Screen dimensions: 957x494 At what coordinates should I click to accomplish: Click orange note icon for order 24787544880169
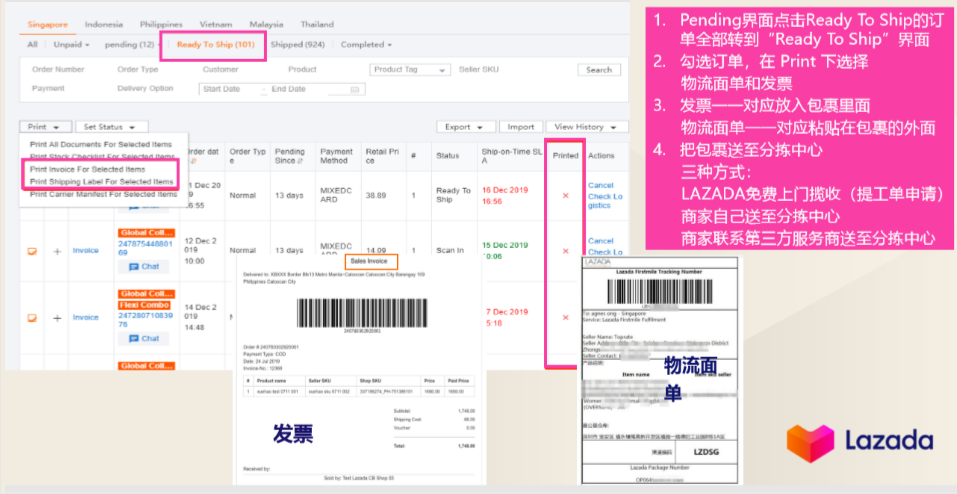(32, 251)
